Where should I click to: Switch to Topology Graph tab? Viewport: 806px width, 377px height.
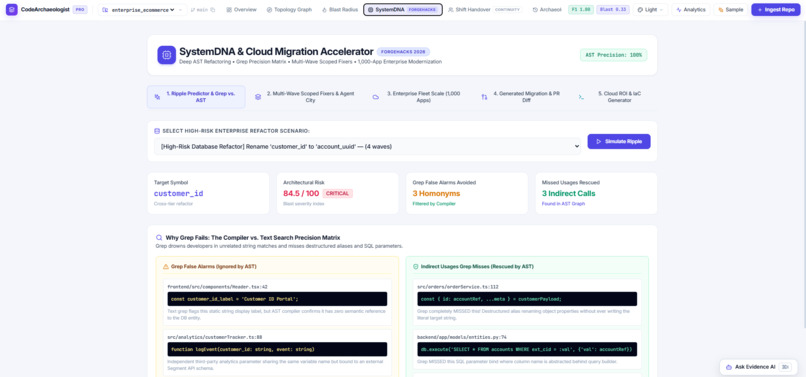pyautogui.click(x=289, y=10)
